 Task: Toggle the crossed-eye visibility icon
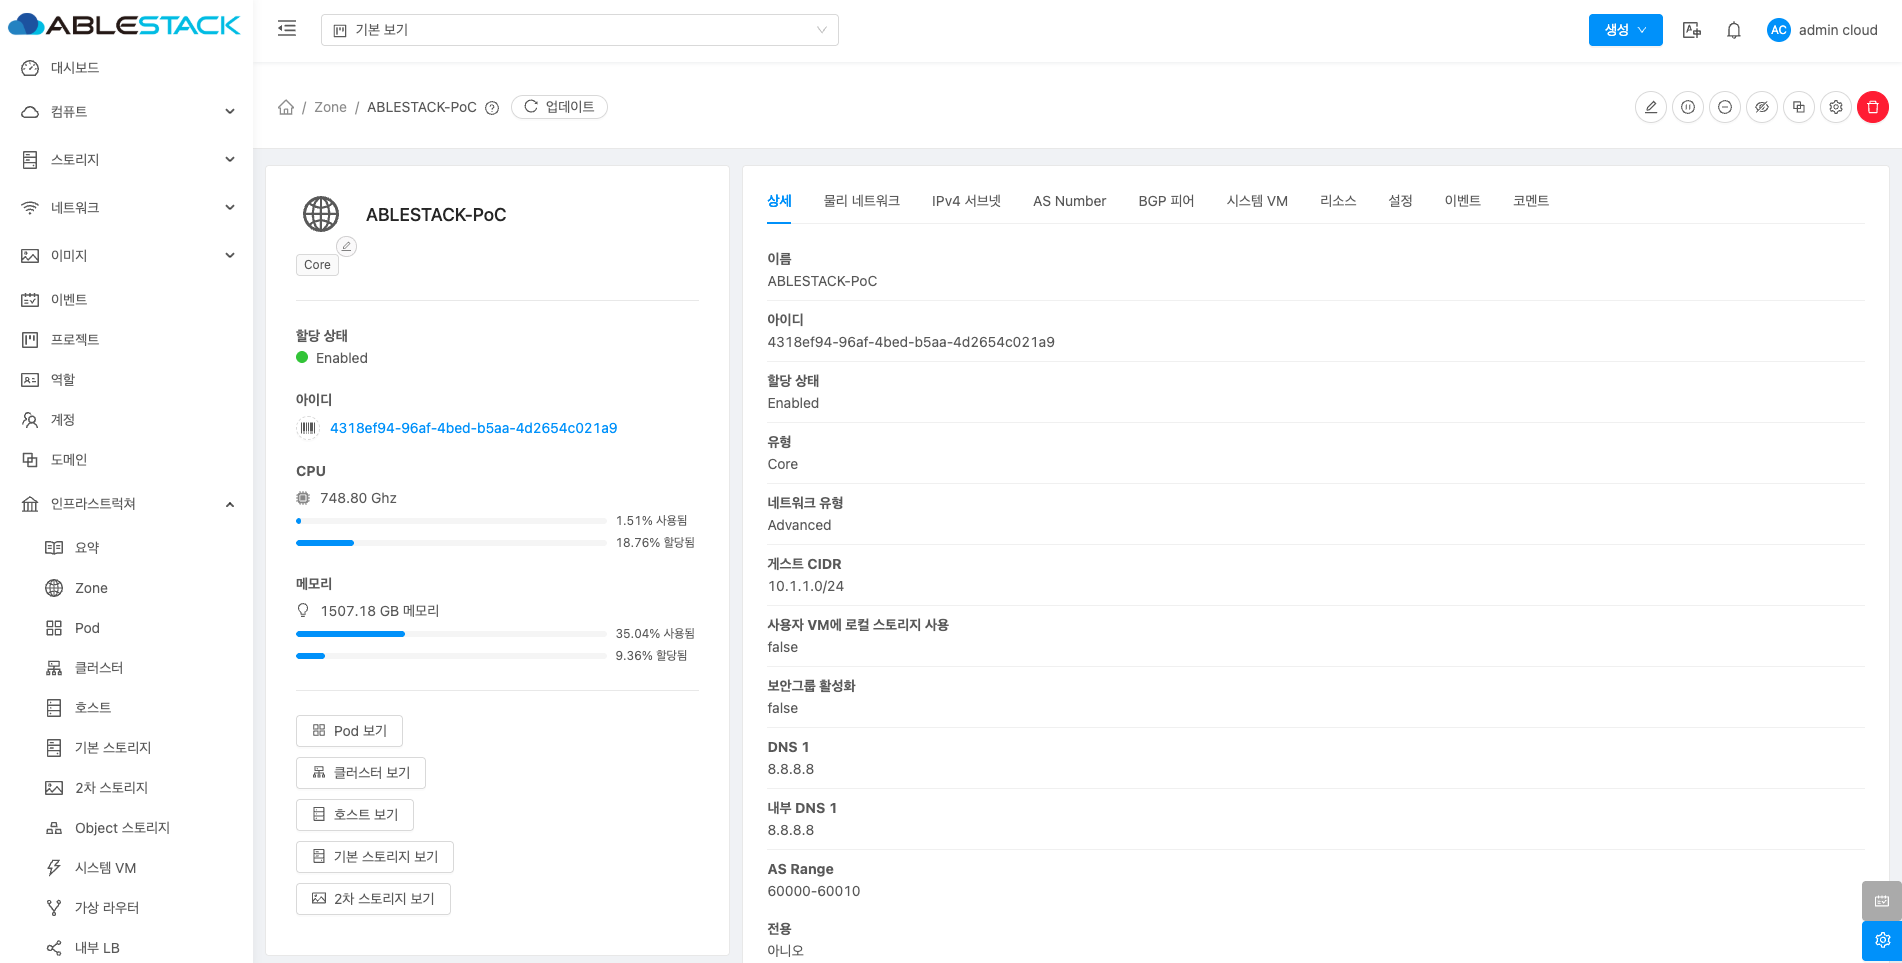click(x=1761, y=107)
